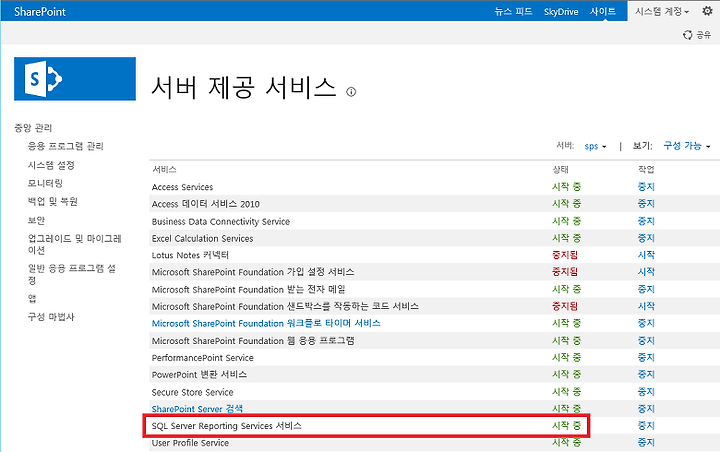Stop Secure Store Service

646,392
